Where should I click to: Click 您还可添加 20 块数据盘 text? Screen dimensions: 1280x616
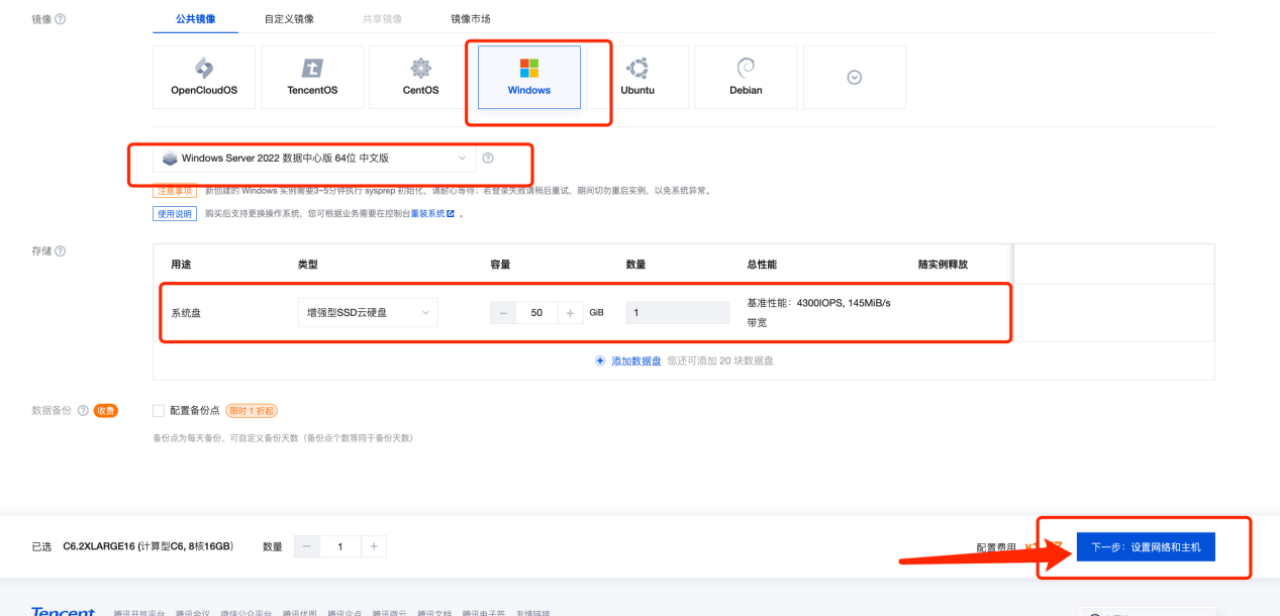tap(720, 361)
